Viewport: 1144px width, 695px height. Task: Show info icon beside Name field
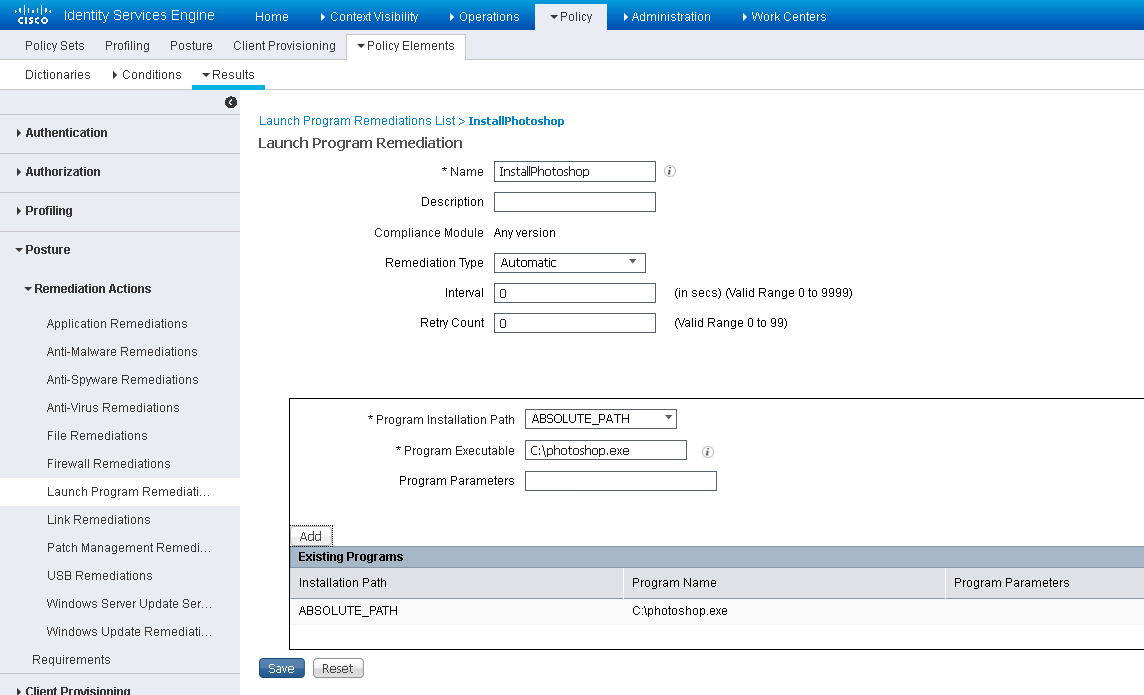coord(670,171)
